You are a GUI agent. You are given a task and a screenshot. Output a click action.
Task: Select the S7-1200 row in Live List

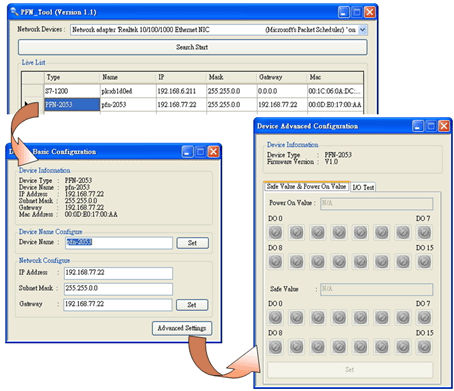click(204, 91)
